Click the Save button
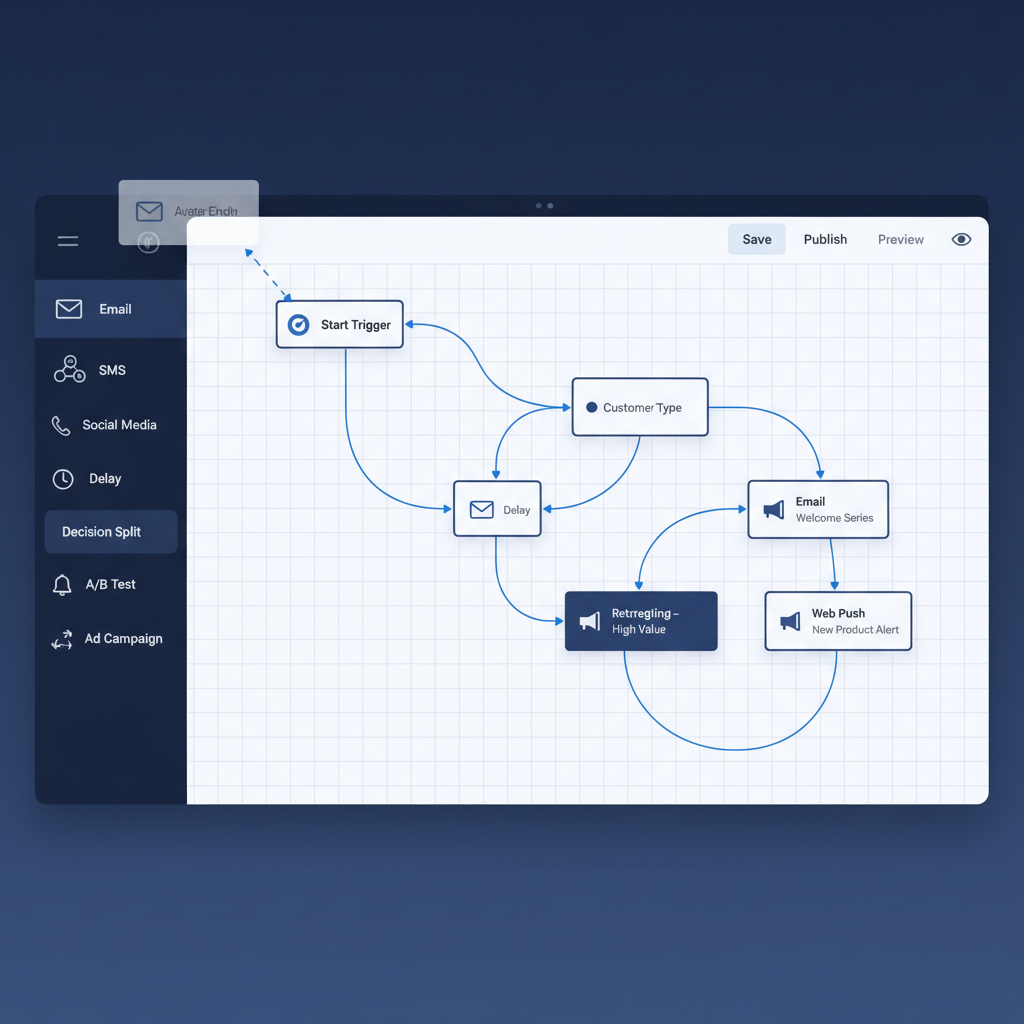 756,239
